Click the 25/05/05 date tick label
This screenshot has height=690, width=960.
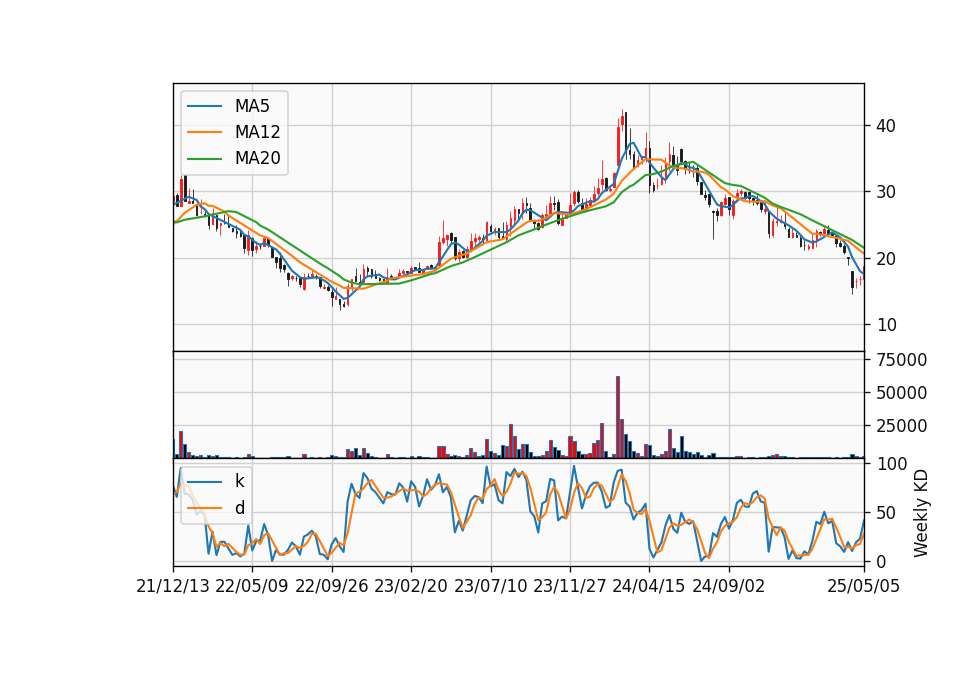[864, 587]
